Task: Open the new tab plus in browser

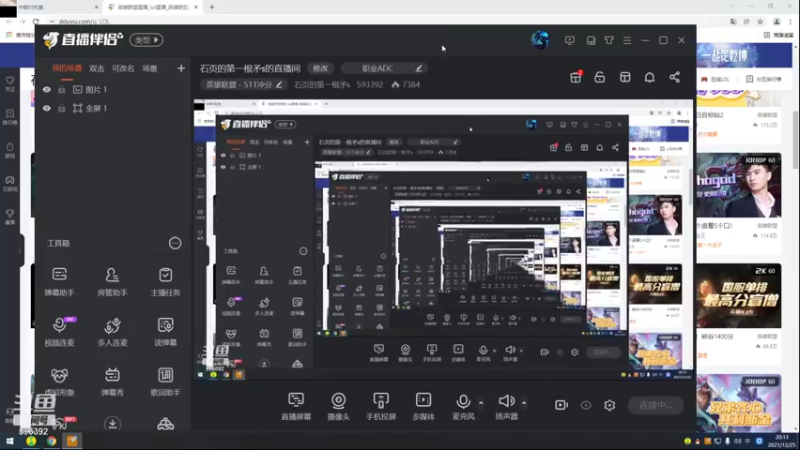Action: click(x=212, y=7)
